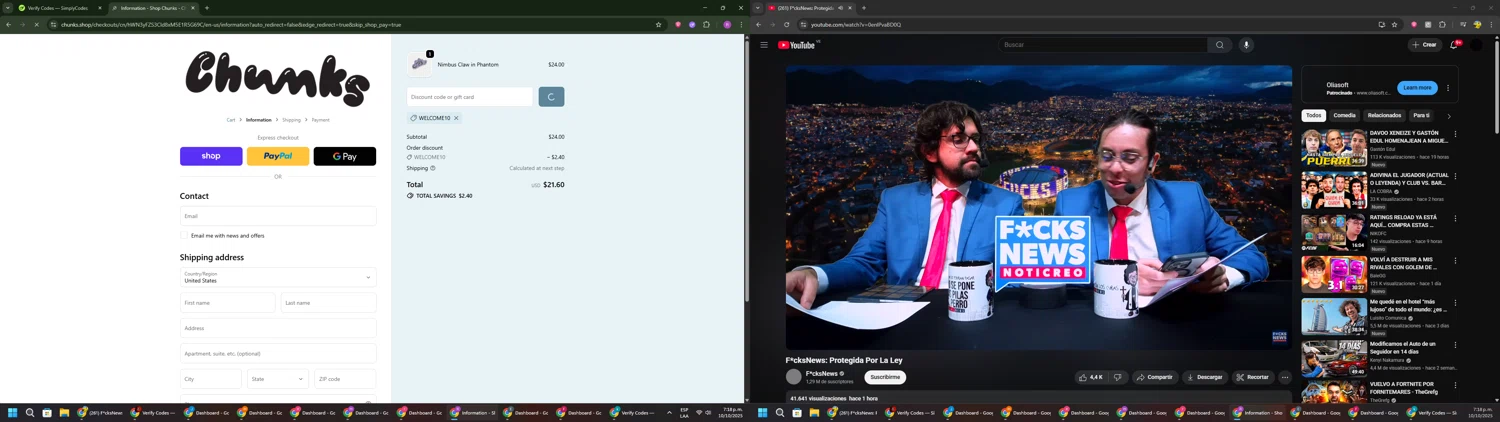Select the Comedia filter chip

click(x=1344, y=115)
